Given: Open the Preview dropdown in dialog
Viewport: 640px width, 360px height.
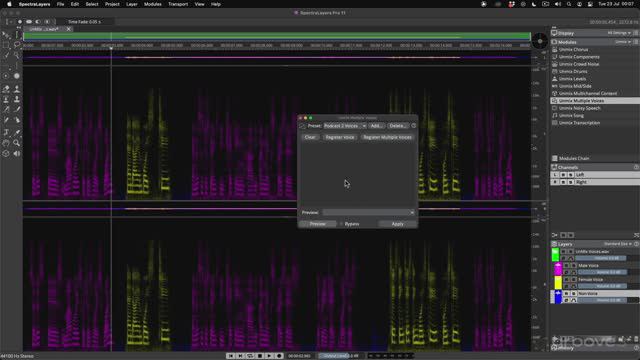Looking at the screenshot, I should click(x=368, y=212).
